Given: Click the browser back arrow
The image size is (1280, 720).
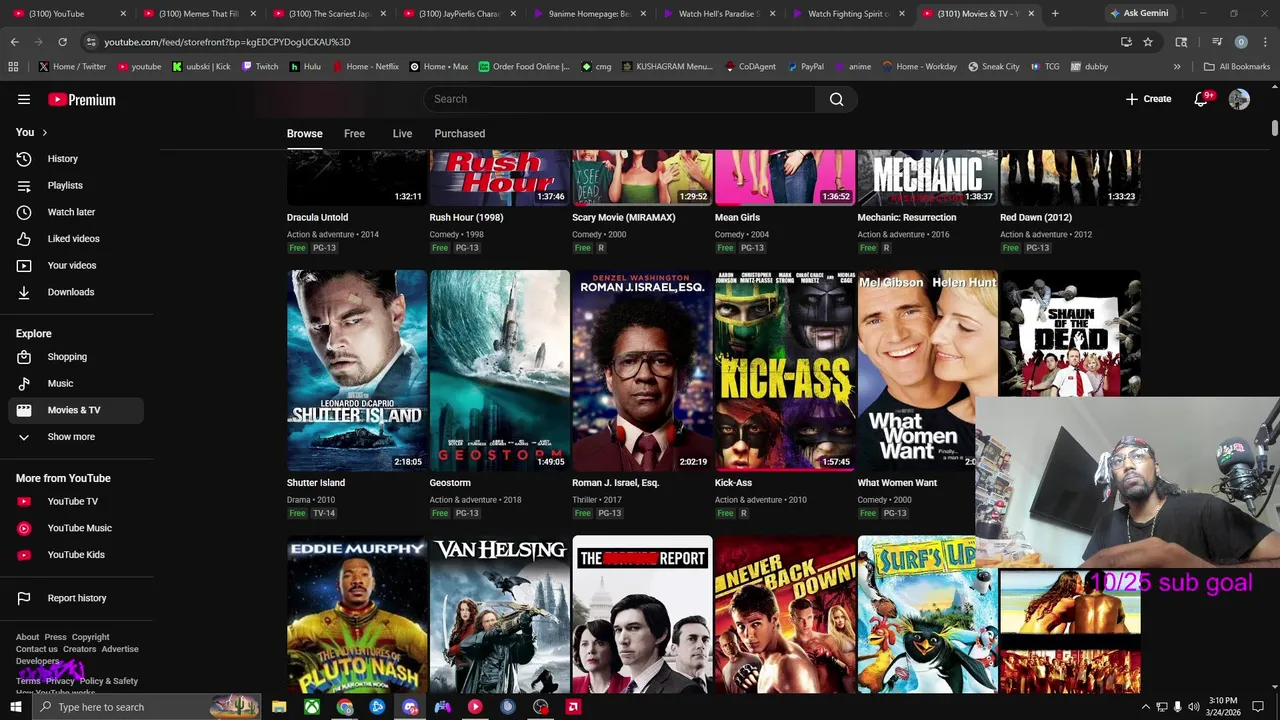Looking at the screenshot, I should pyautogui.click(x=14, y=42).
